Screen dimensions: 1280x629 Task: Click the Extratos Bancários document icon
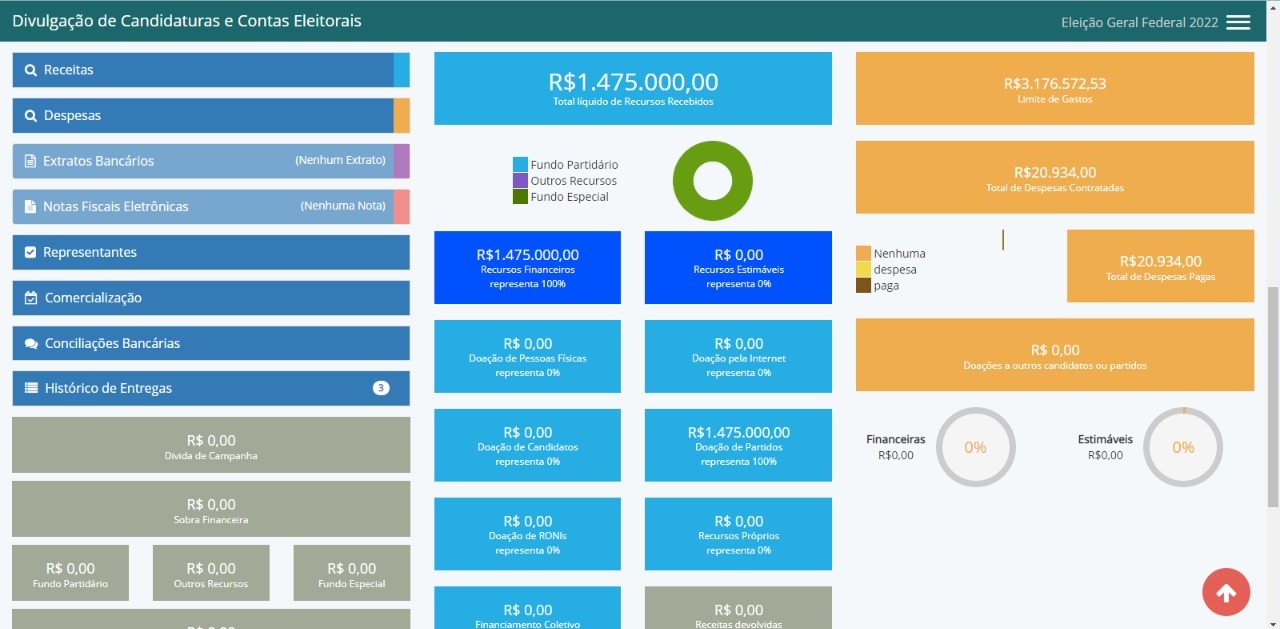tap(30, 161)
